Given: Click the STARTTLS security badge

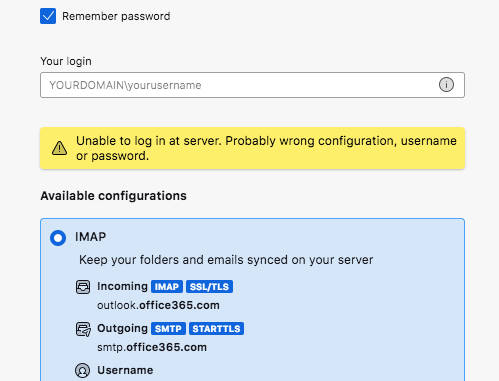Looking at the screenshot, I should (x=216, y=329).
